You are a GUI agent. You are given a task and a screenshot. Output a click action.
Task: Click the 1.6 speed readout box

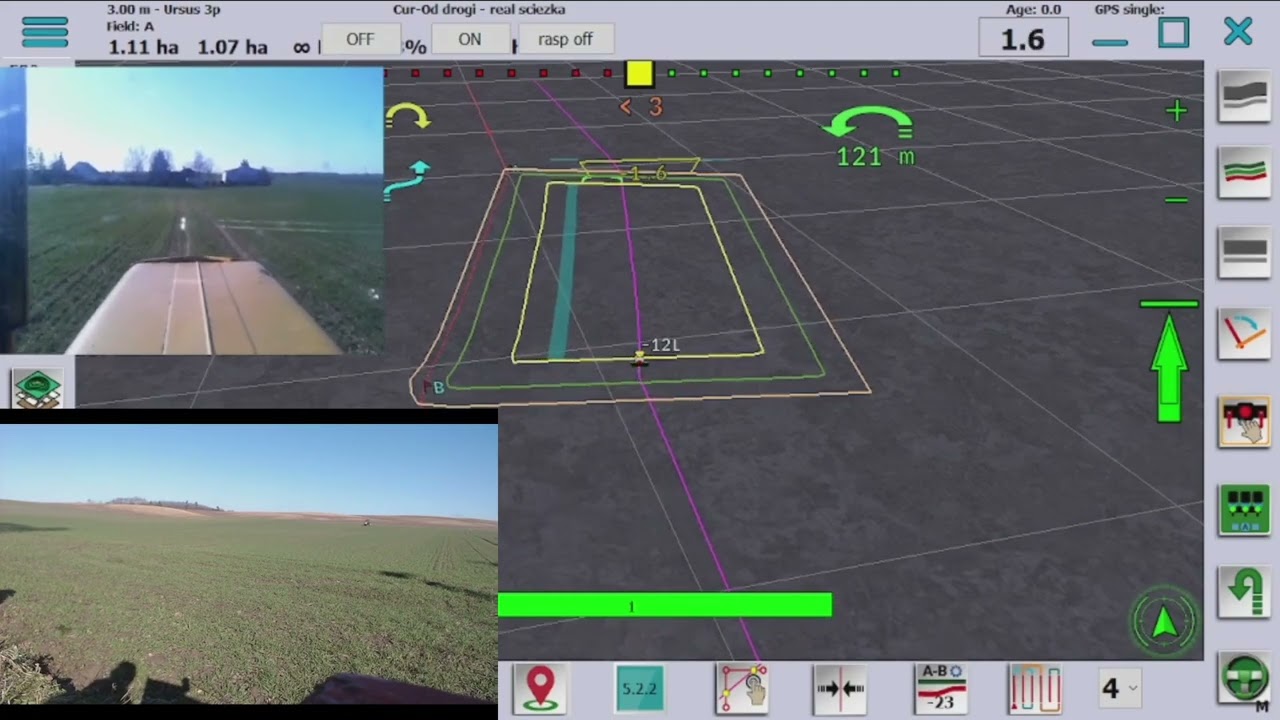pyautogui.click(x=1023, y=39)
